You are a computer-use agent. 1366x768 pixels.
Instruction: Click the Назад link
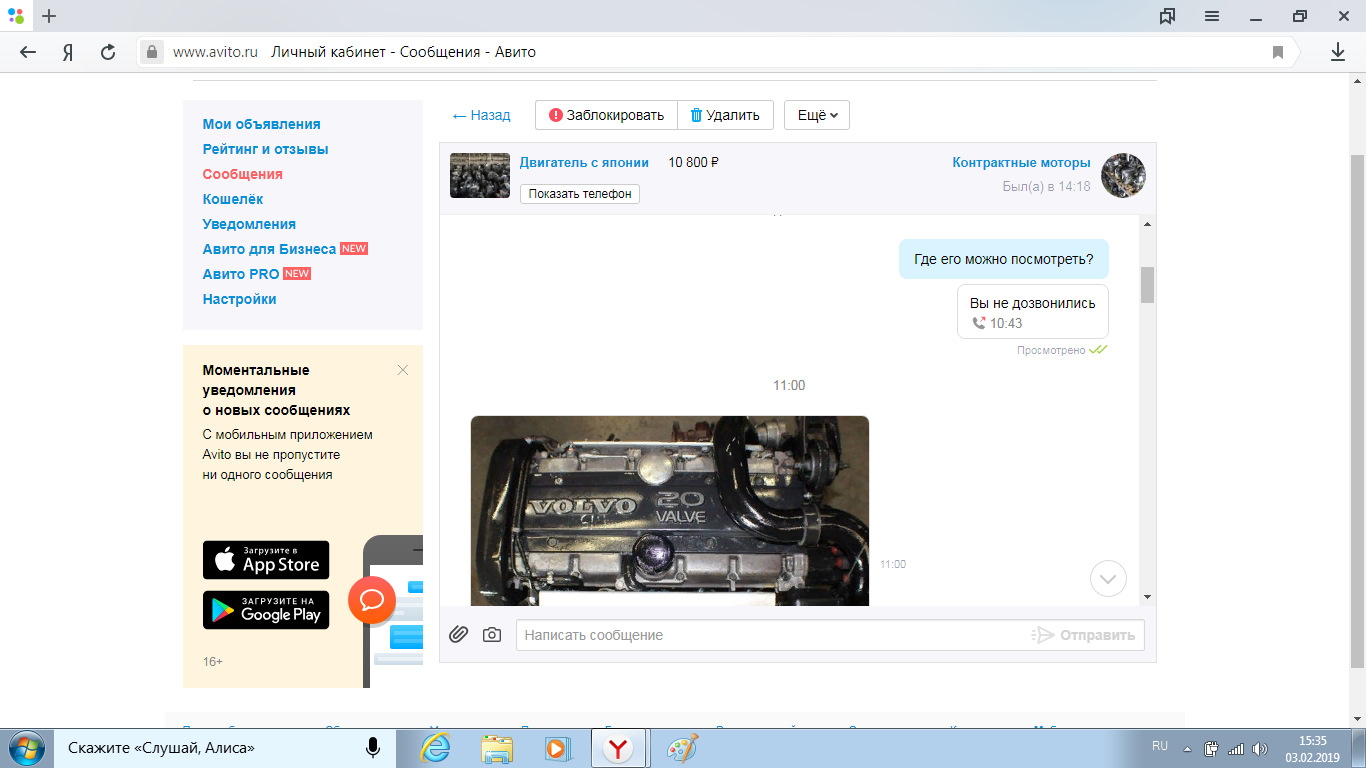click(x=481, y=115)
